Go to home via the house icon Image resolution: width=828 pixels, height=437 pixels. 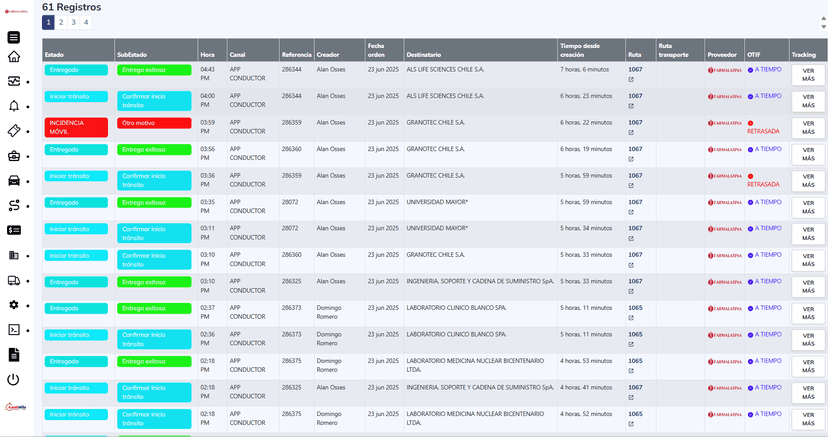coord(14,57)
